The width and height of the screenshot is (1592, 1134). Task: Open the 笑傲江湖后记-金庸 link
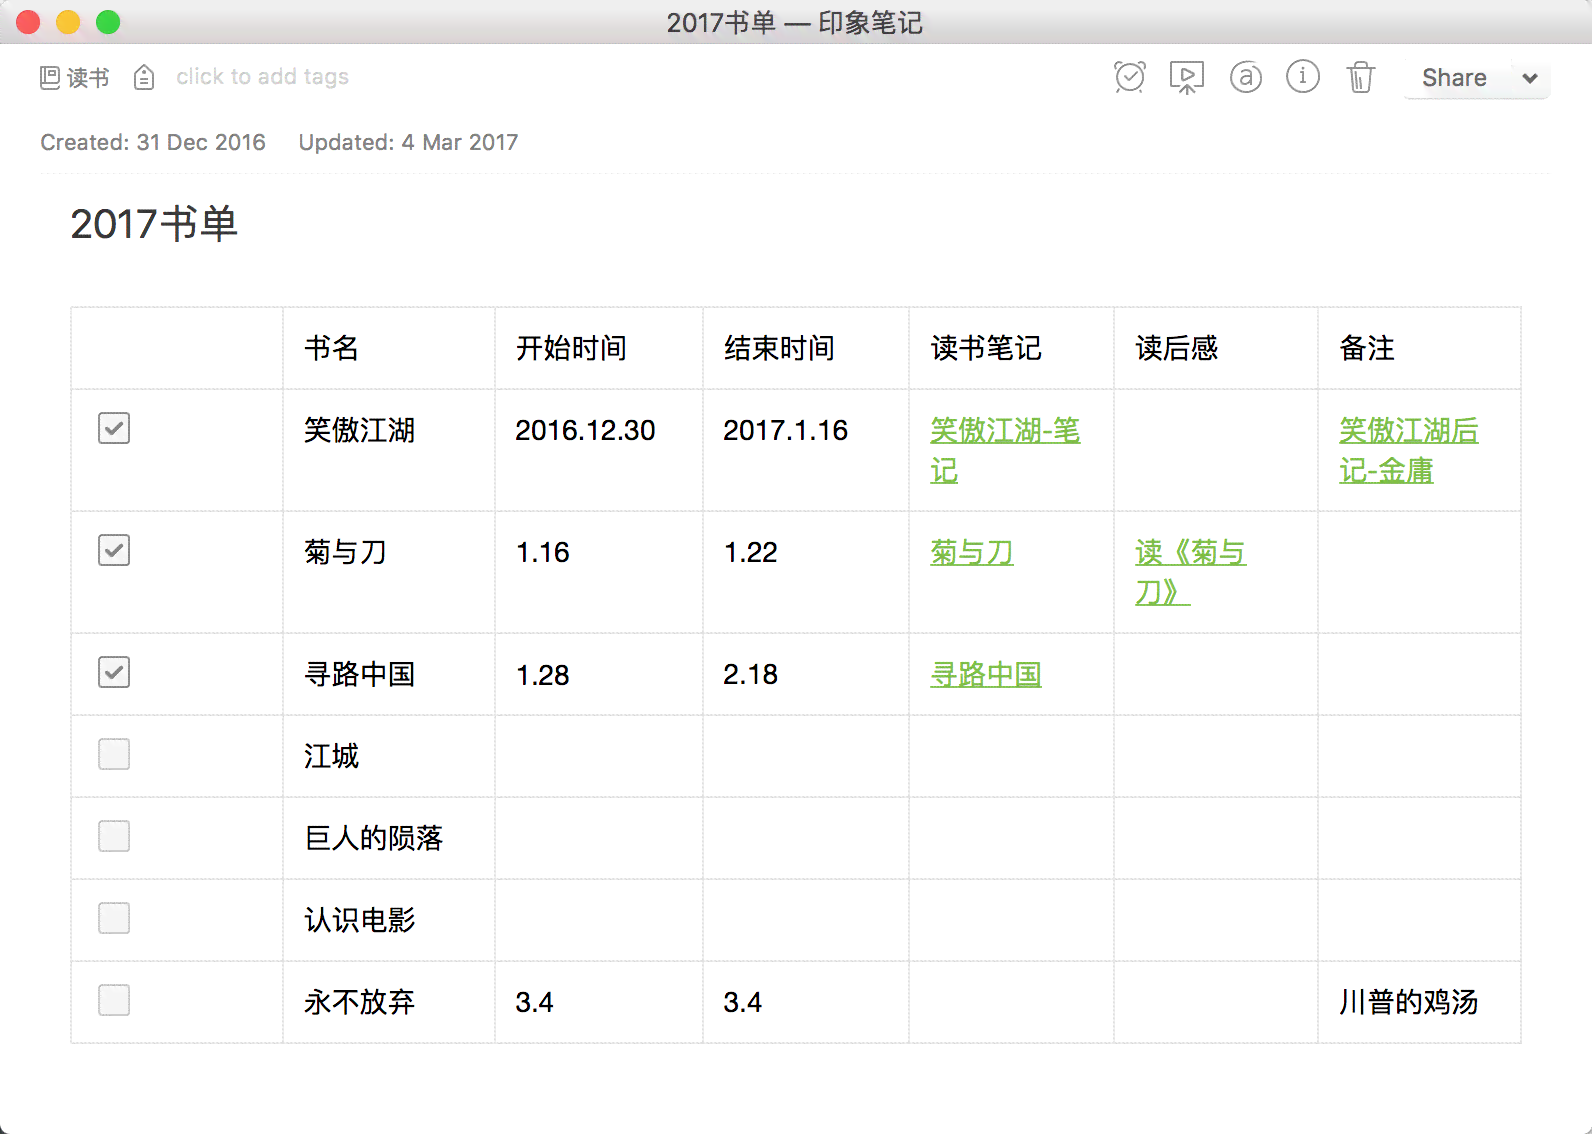tap(1409, 450)
